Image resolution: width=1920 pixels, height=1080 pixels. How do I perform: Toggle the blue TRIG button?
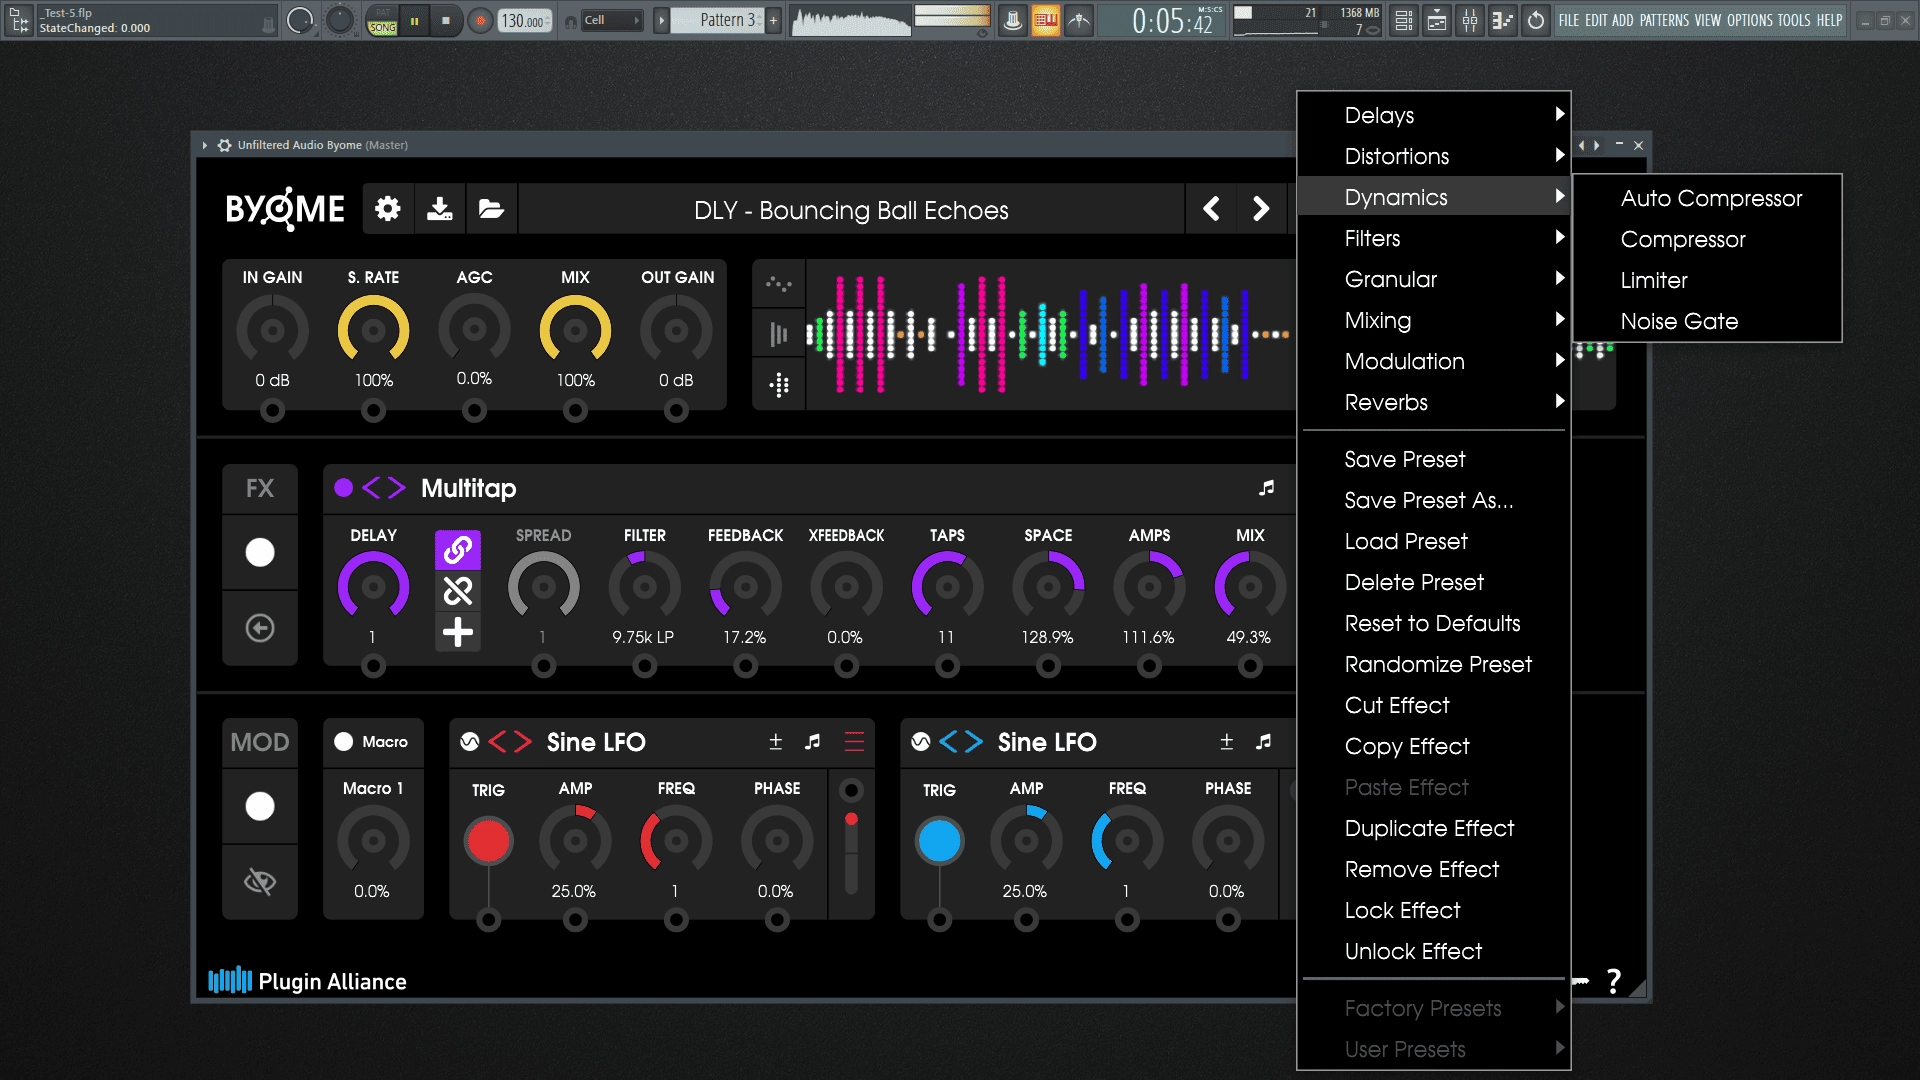tap(939, 841)
